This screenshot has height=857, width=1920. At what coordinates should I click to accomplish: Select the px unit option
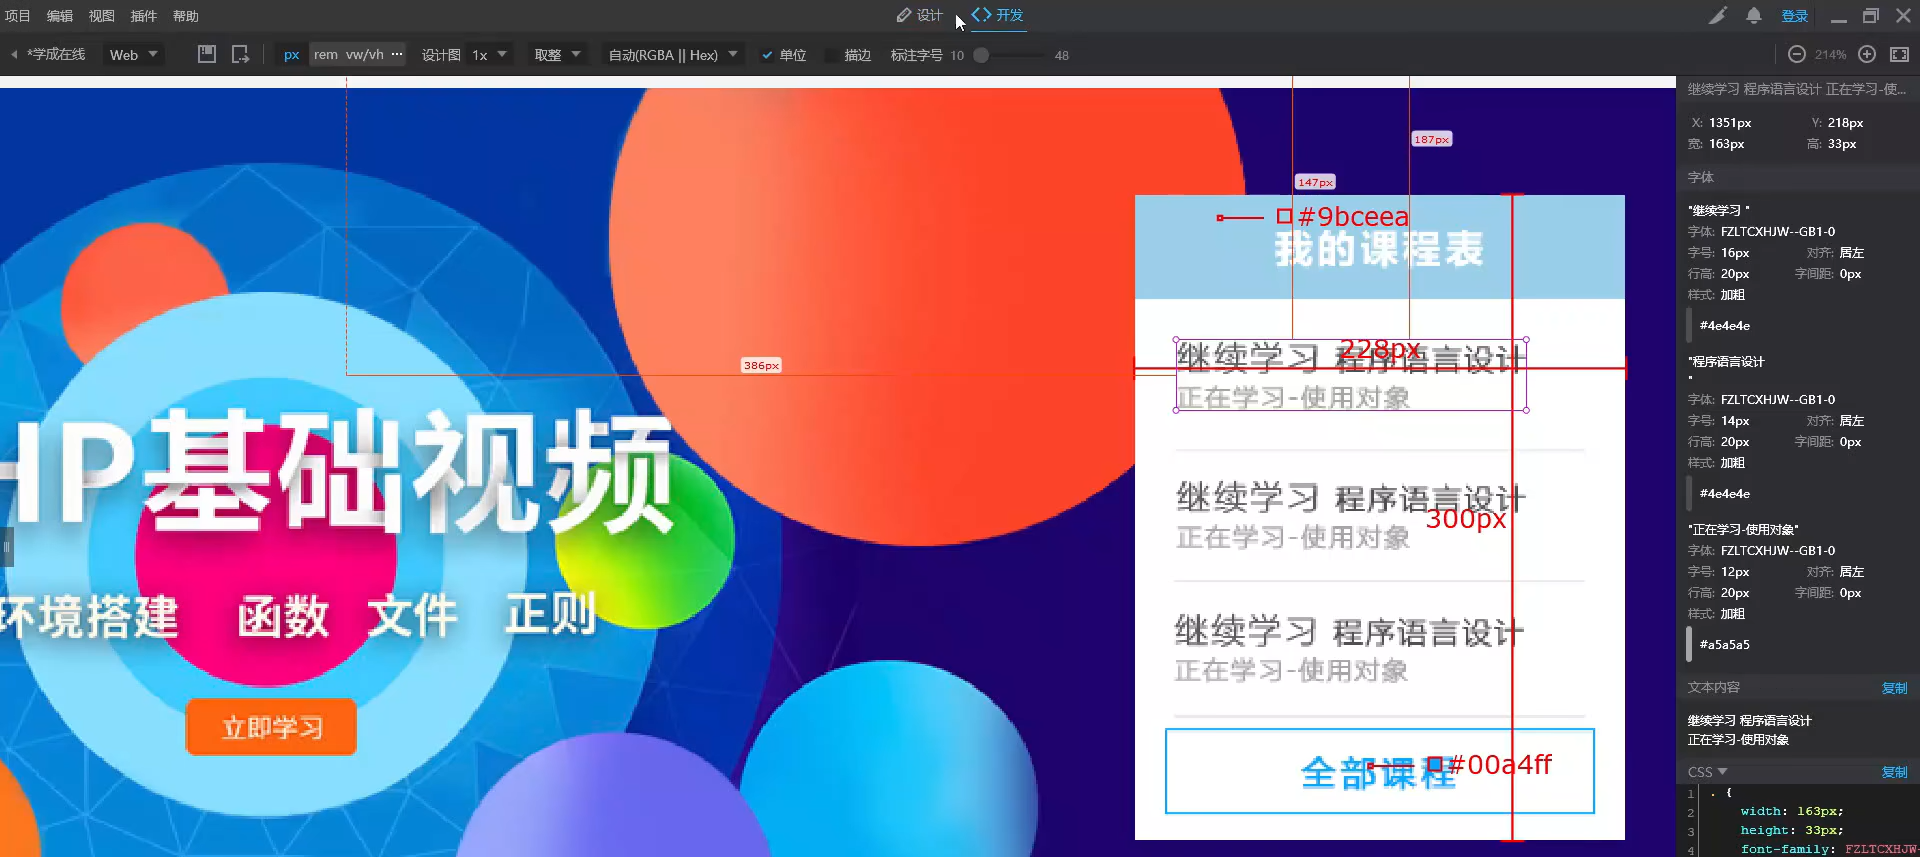(291, 55)
